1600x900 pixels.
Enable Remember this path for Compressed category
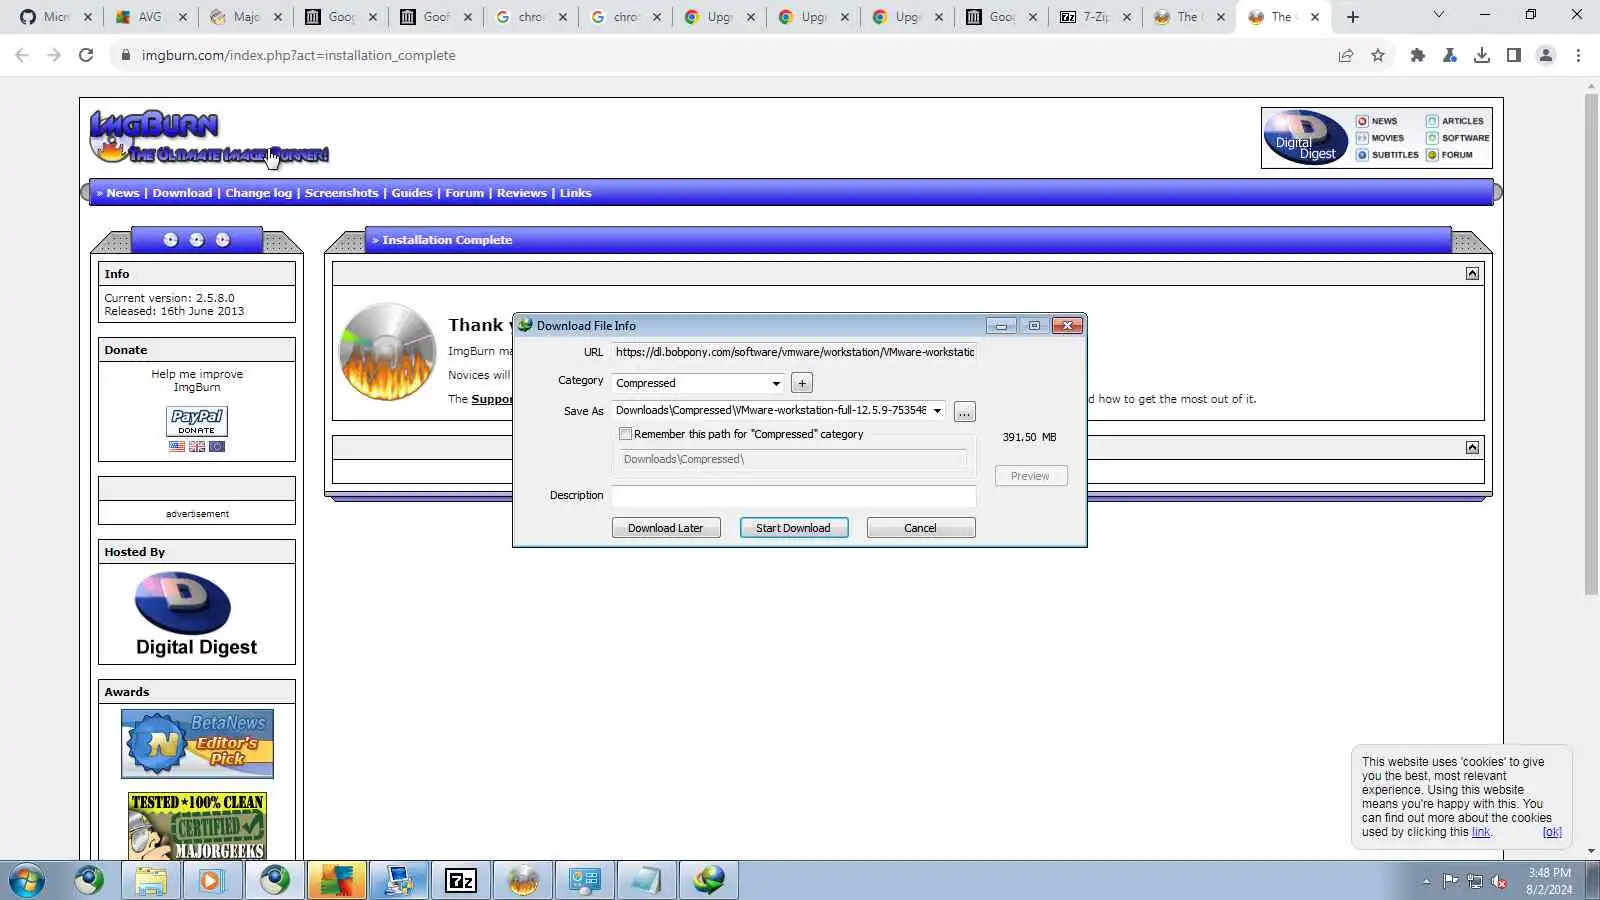coord(626,434)
